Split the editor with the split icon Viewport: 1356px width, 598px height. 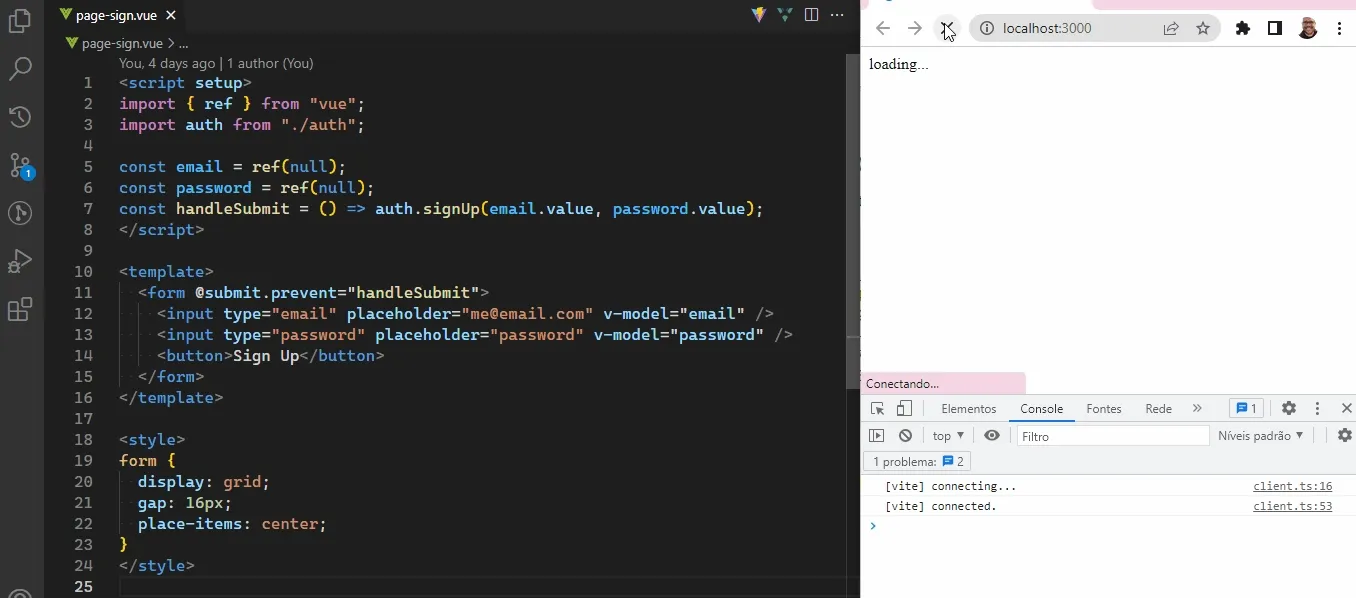pos(810,15)
